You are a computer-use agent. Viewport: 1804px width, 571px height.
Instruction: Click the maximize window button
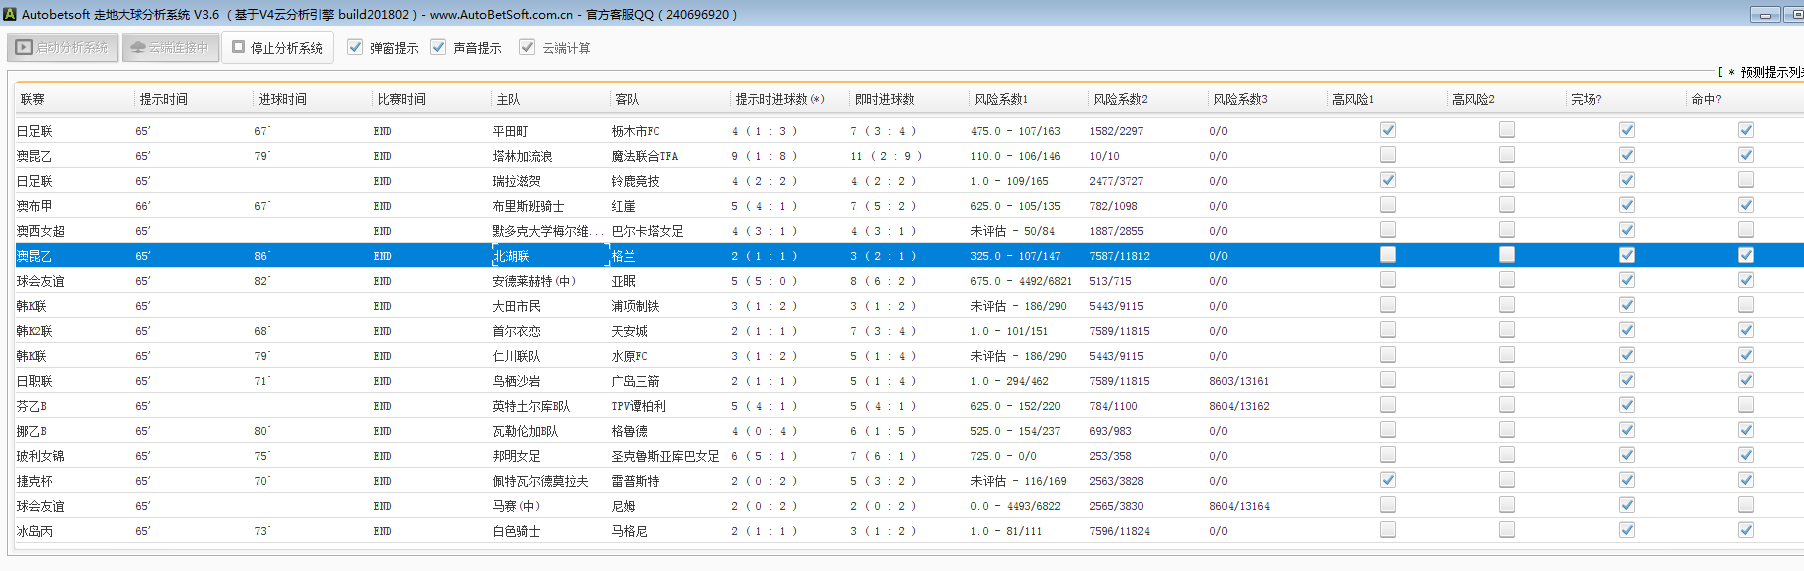coord(1795,15)
